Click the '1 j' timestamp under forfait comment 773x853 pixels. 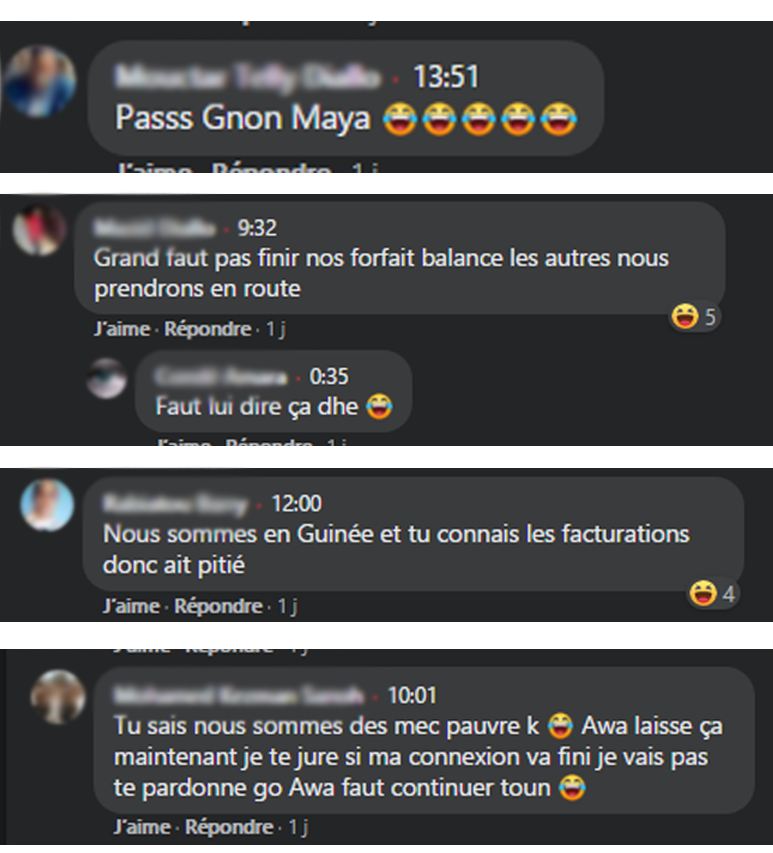275,329
